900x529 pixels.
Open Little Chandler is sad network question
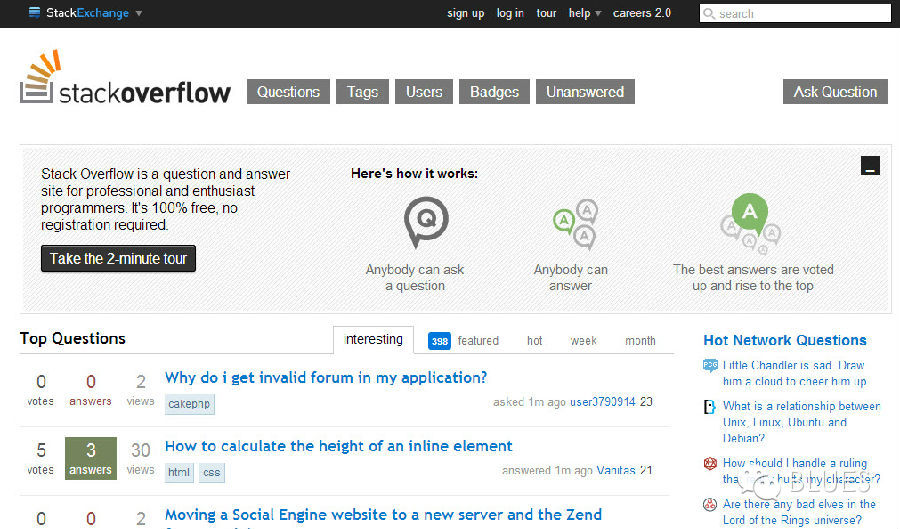794,373
